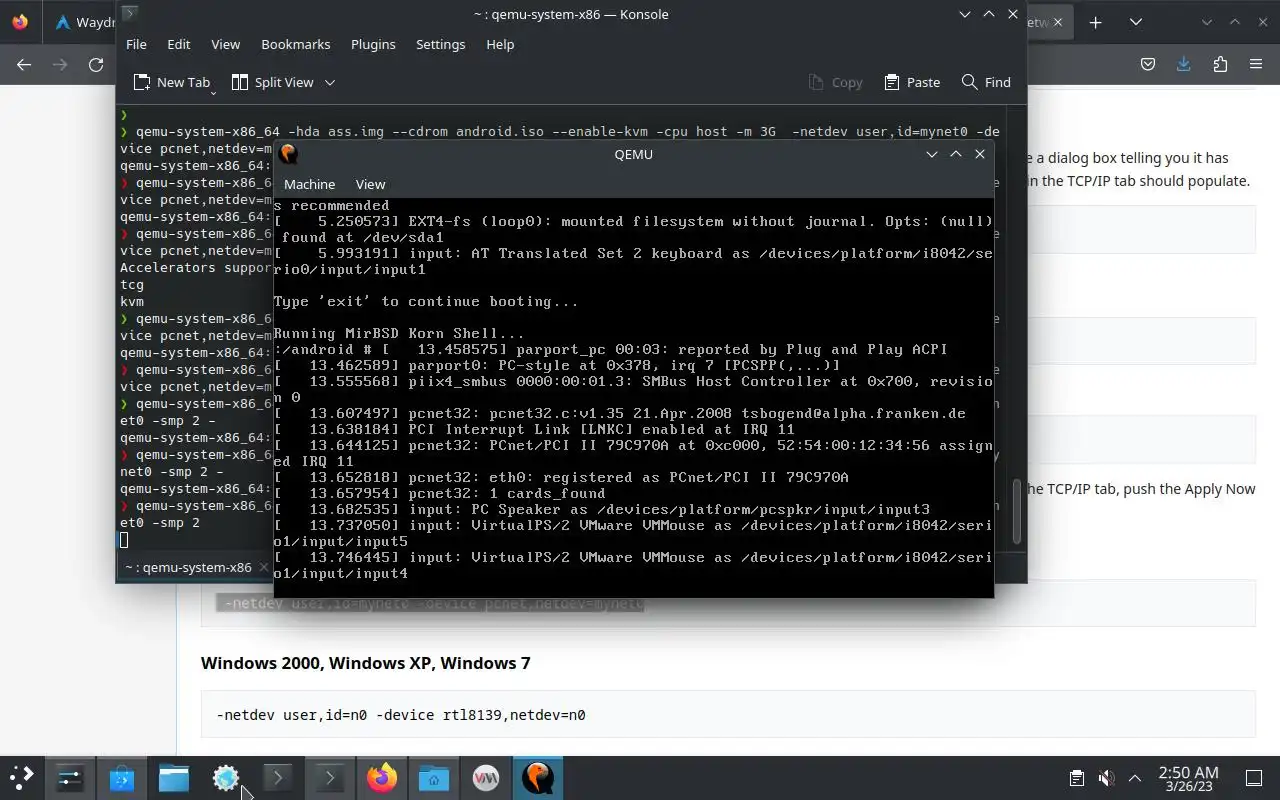Click the 'tcg' line in the Konsole output
The width and height of the screenshot is (1280, 800).
coord(132,284)
